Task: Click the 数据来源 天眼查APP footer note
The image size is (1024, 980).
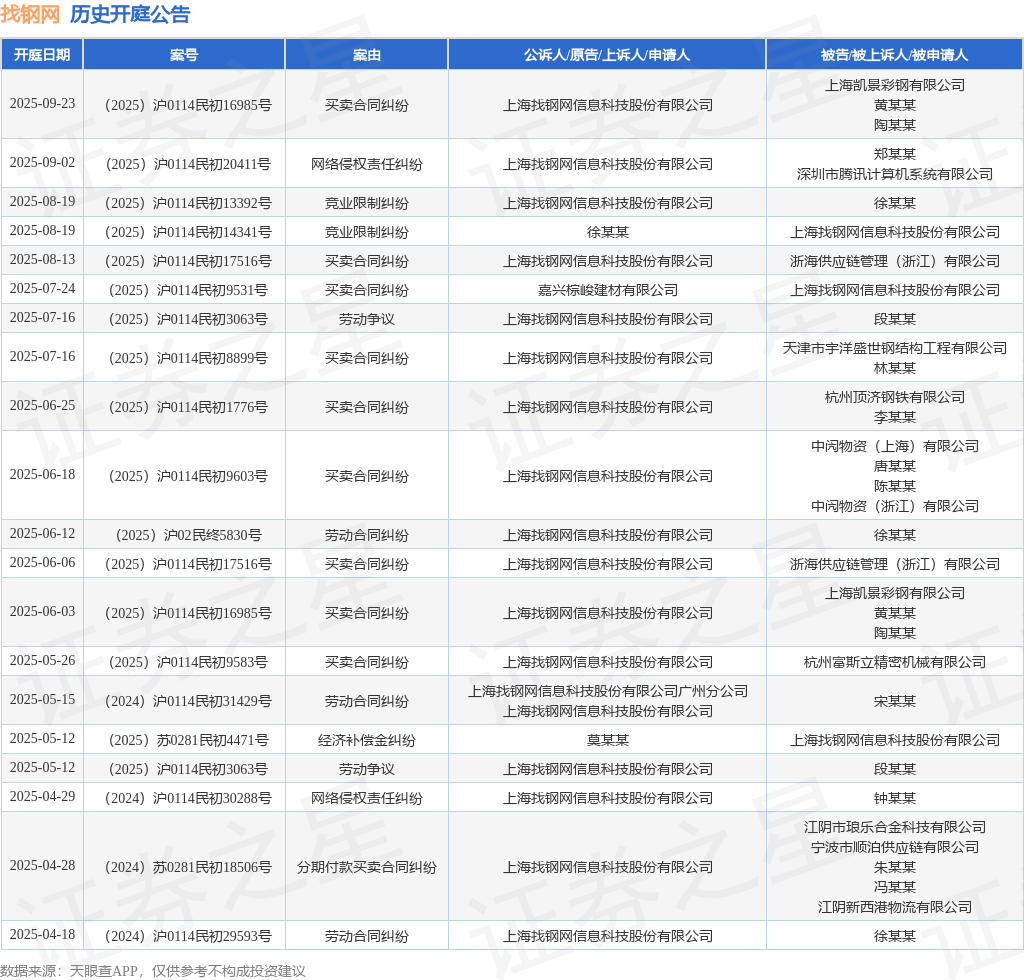Action: [x=153, y=971]
